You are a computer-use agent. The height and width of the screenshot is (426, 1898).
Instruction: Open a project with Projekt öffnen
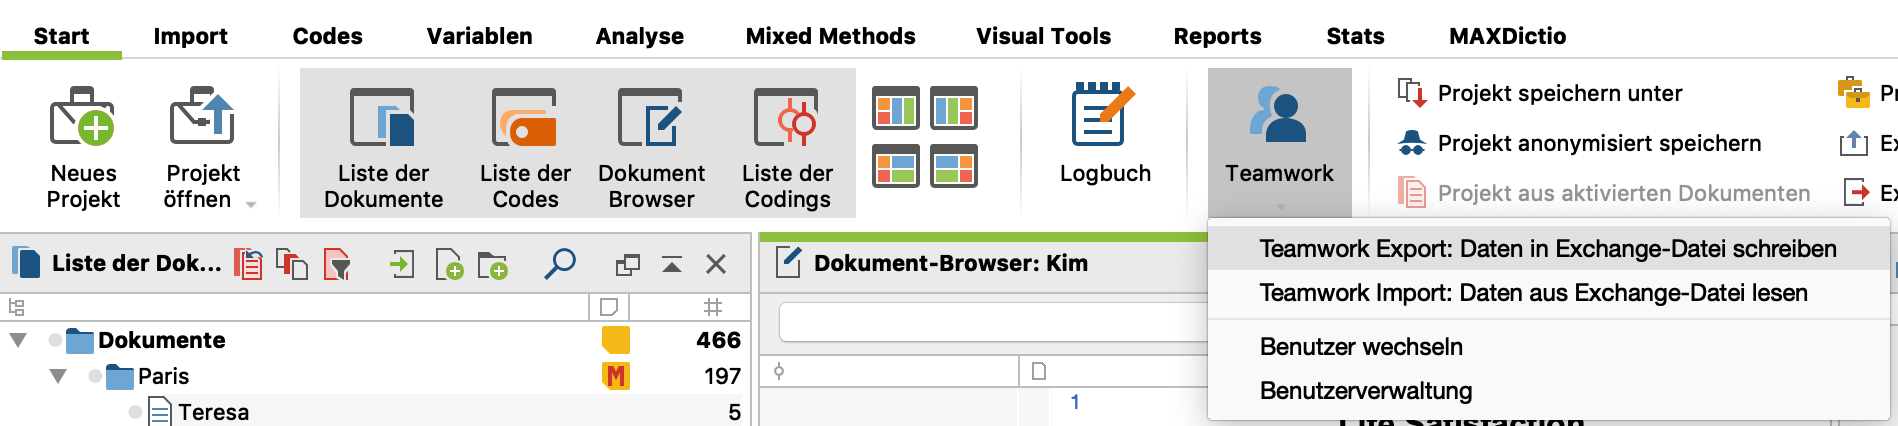[x=202, y=147]
